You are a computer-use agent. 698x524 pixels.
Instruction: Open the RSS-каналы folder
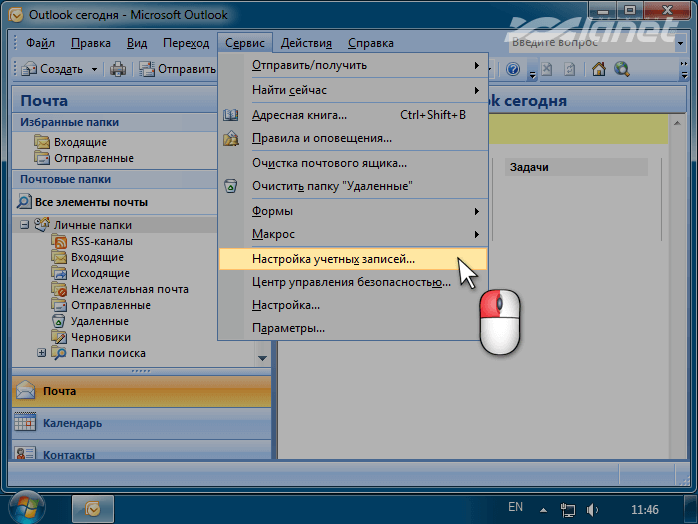[x=101, y=241]
